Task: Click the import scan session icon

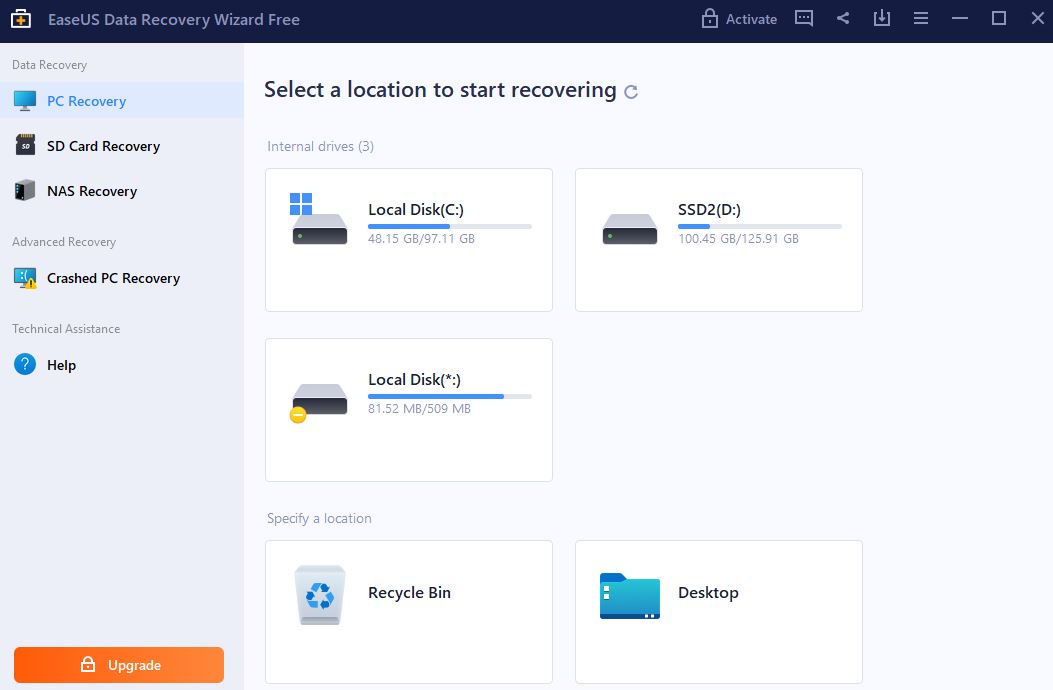Action: pos(882,19)
